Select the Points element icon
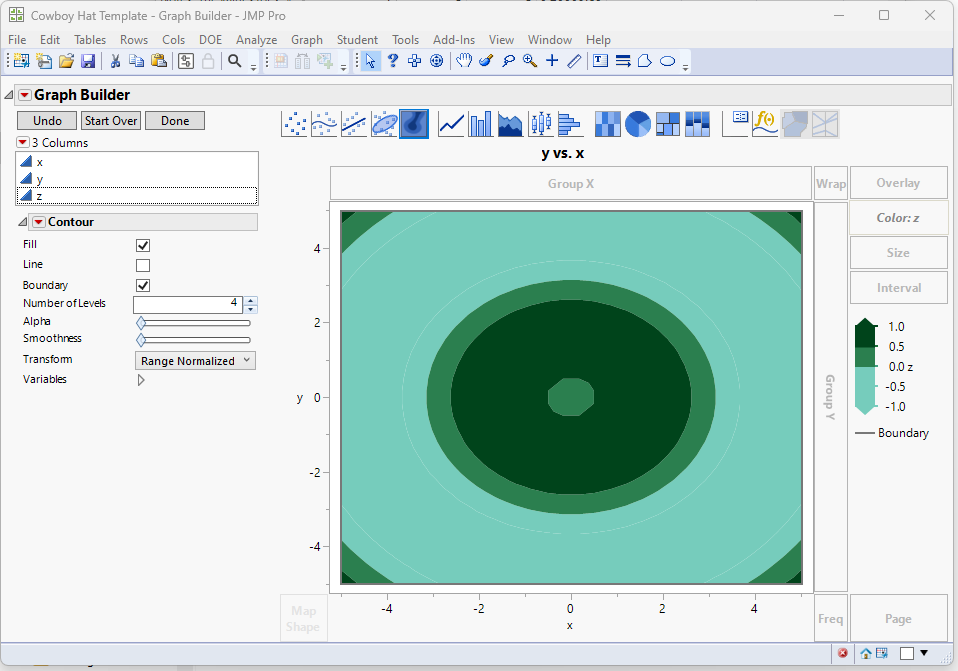The width and height of the screenshot is (958, 671). point(296,124)
